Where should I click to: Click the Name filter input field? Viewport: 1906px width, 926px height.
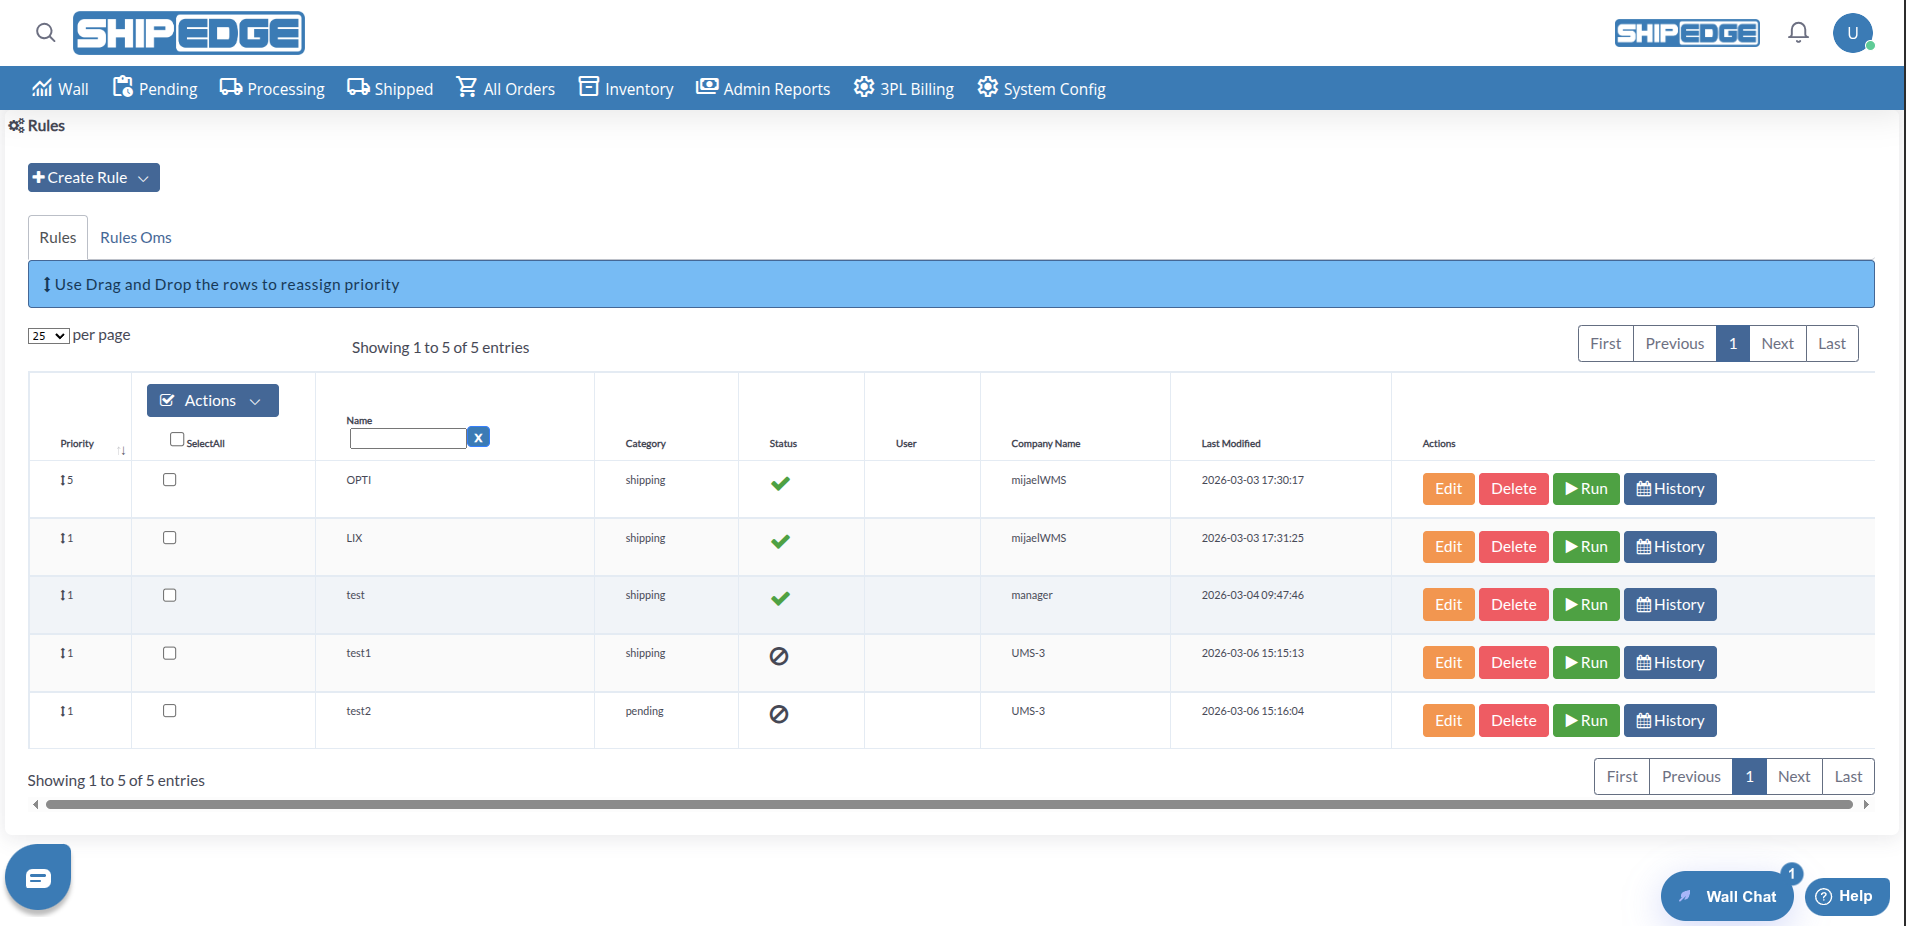click(x=408, y=438)
